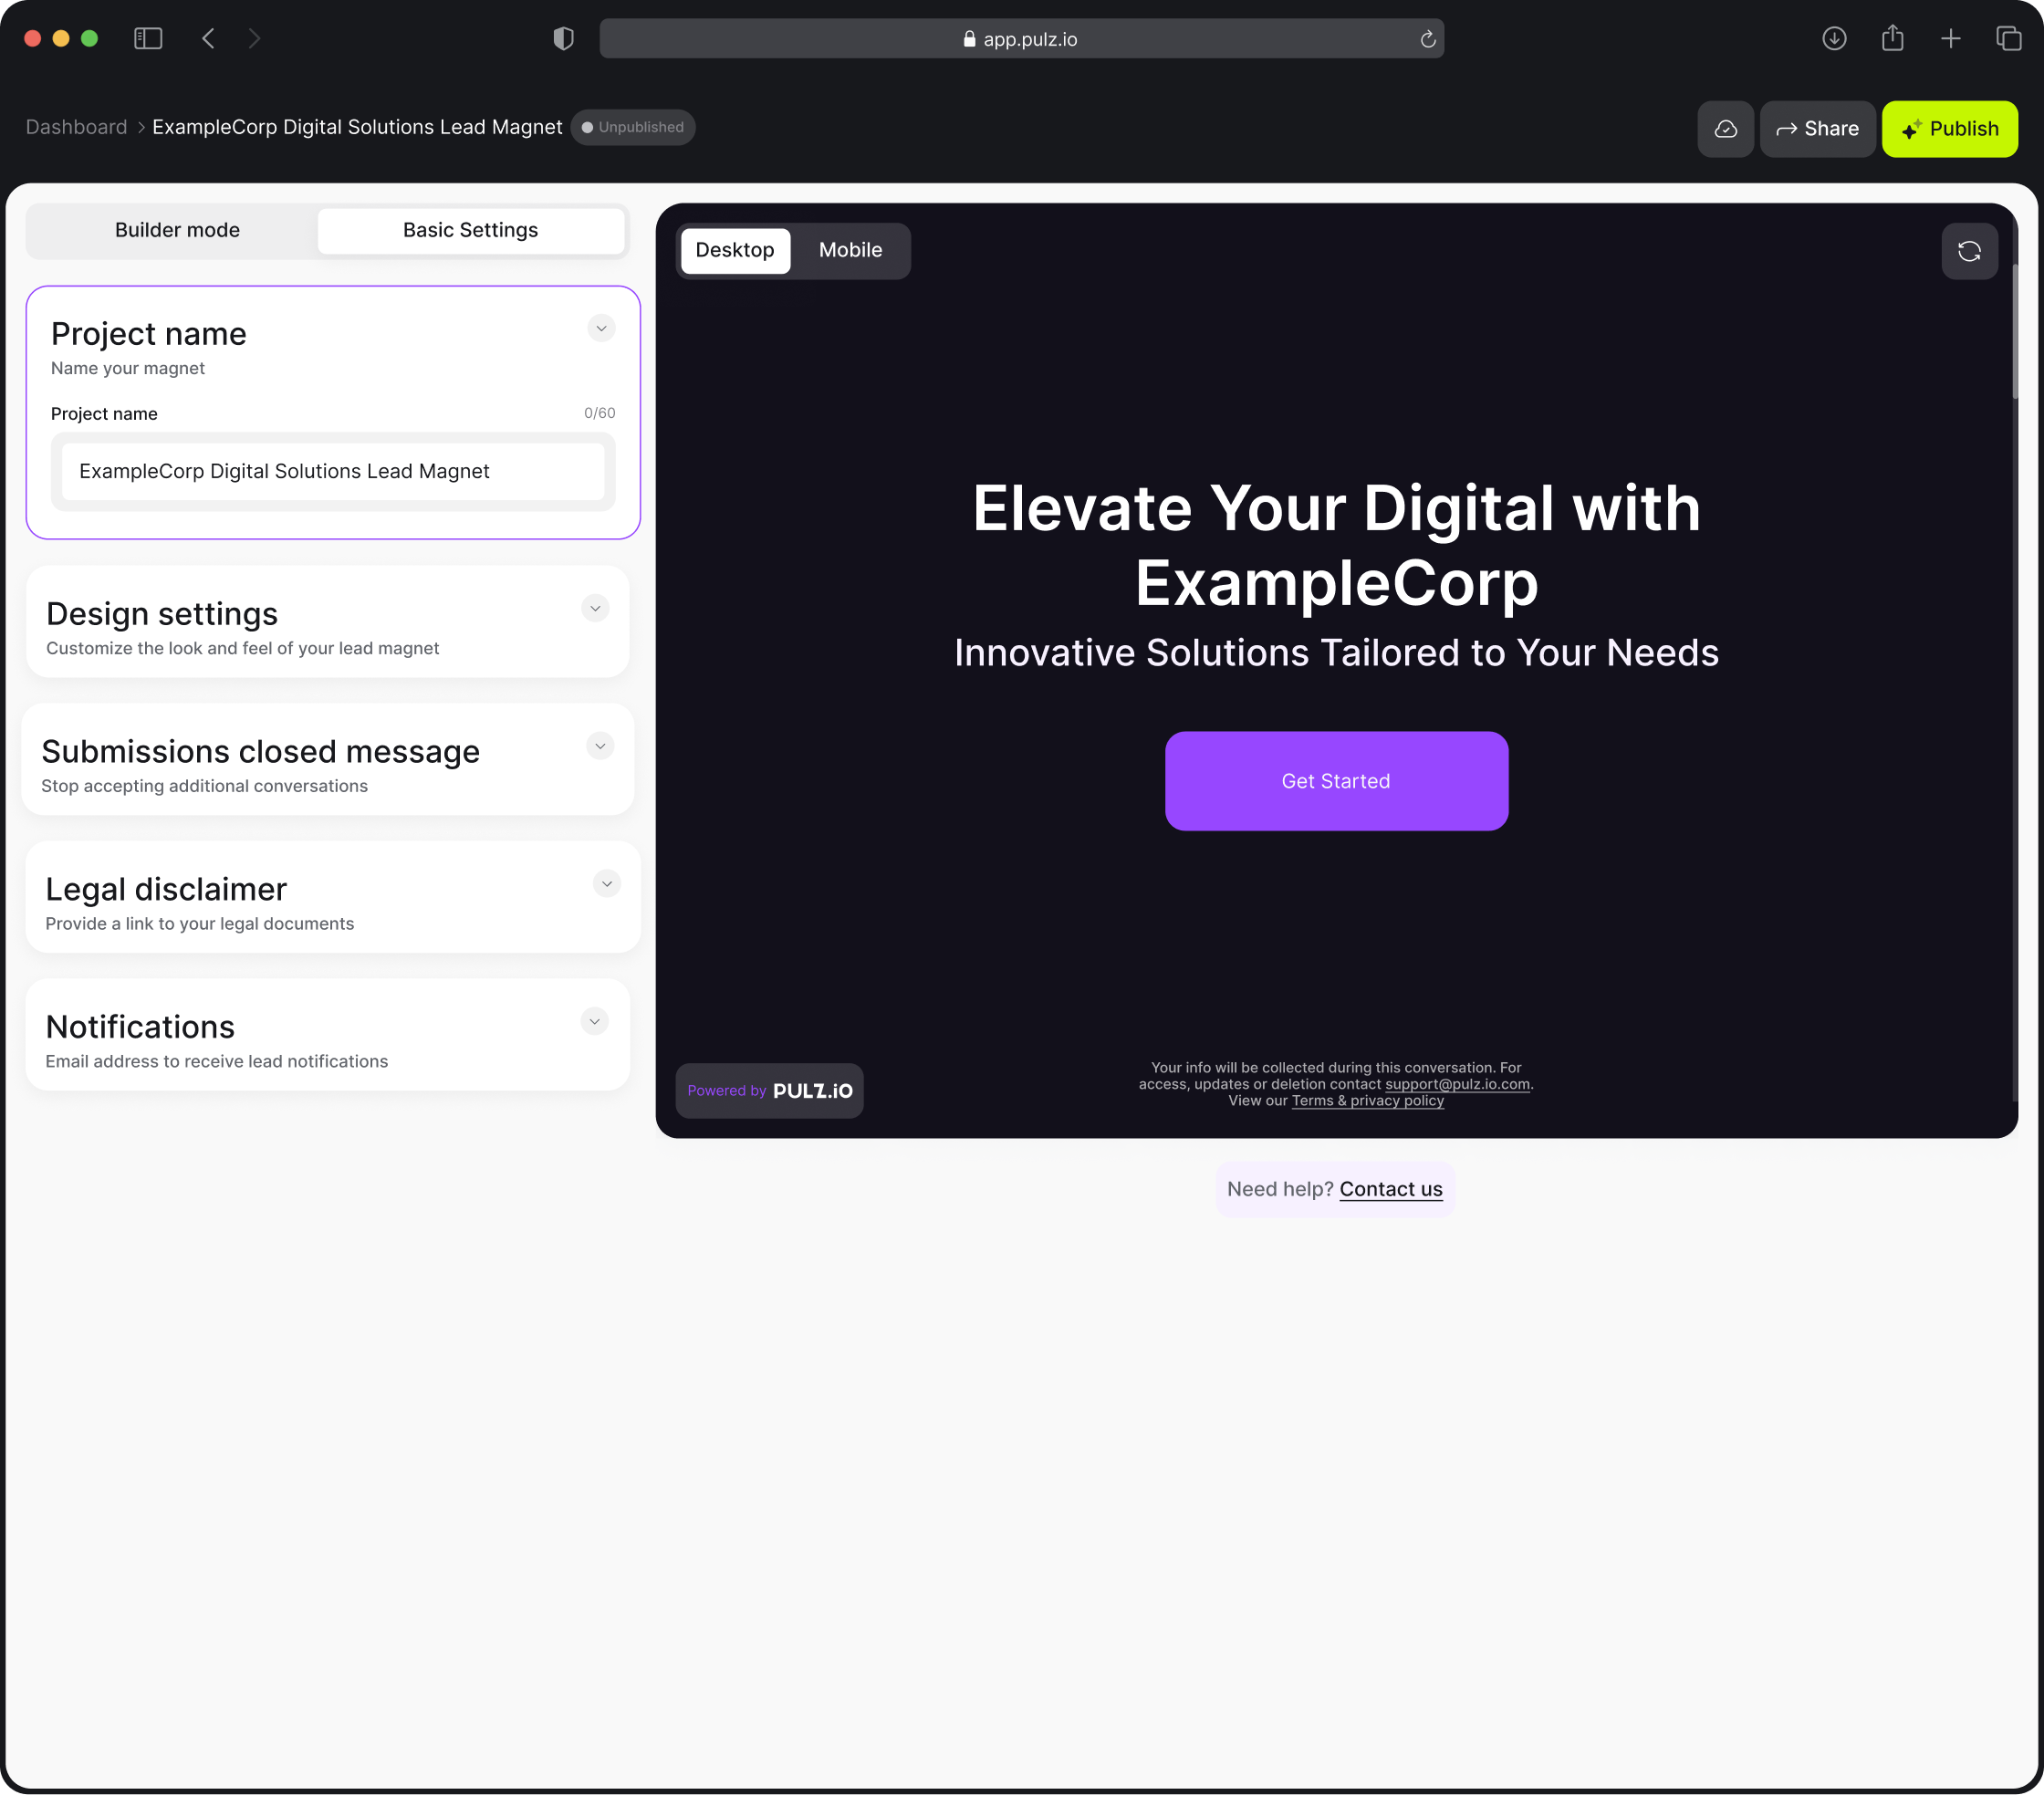This screenshot has width=2044, height=1795.
Task: Switch to Basic Settings tab
Action: click(x=469, y=227)
